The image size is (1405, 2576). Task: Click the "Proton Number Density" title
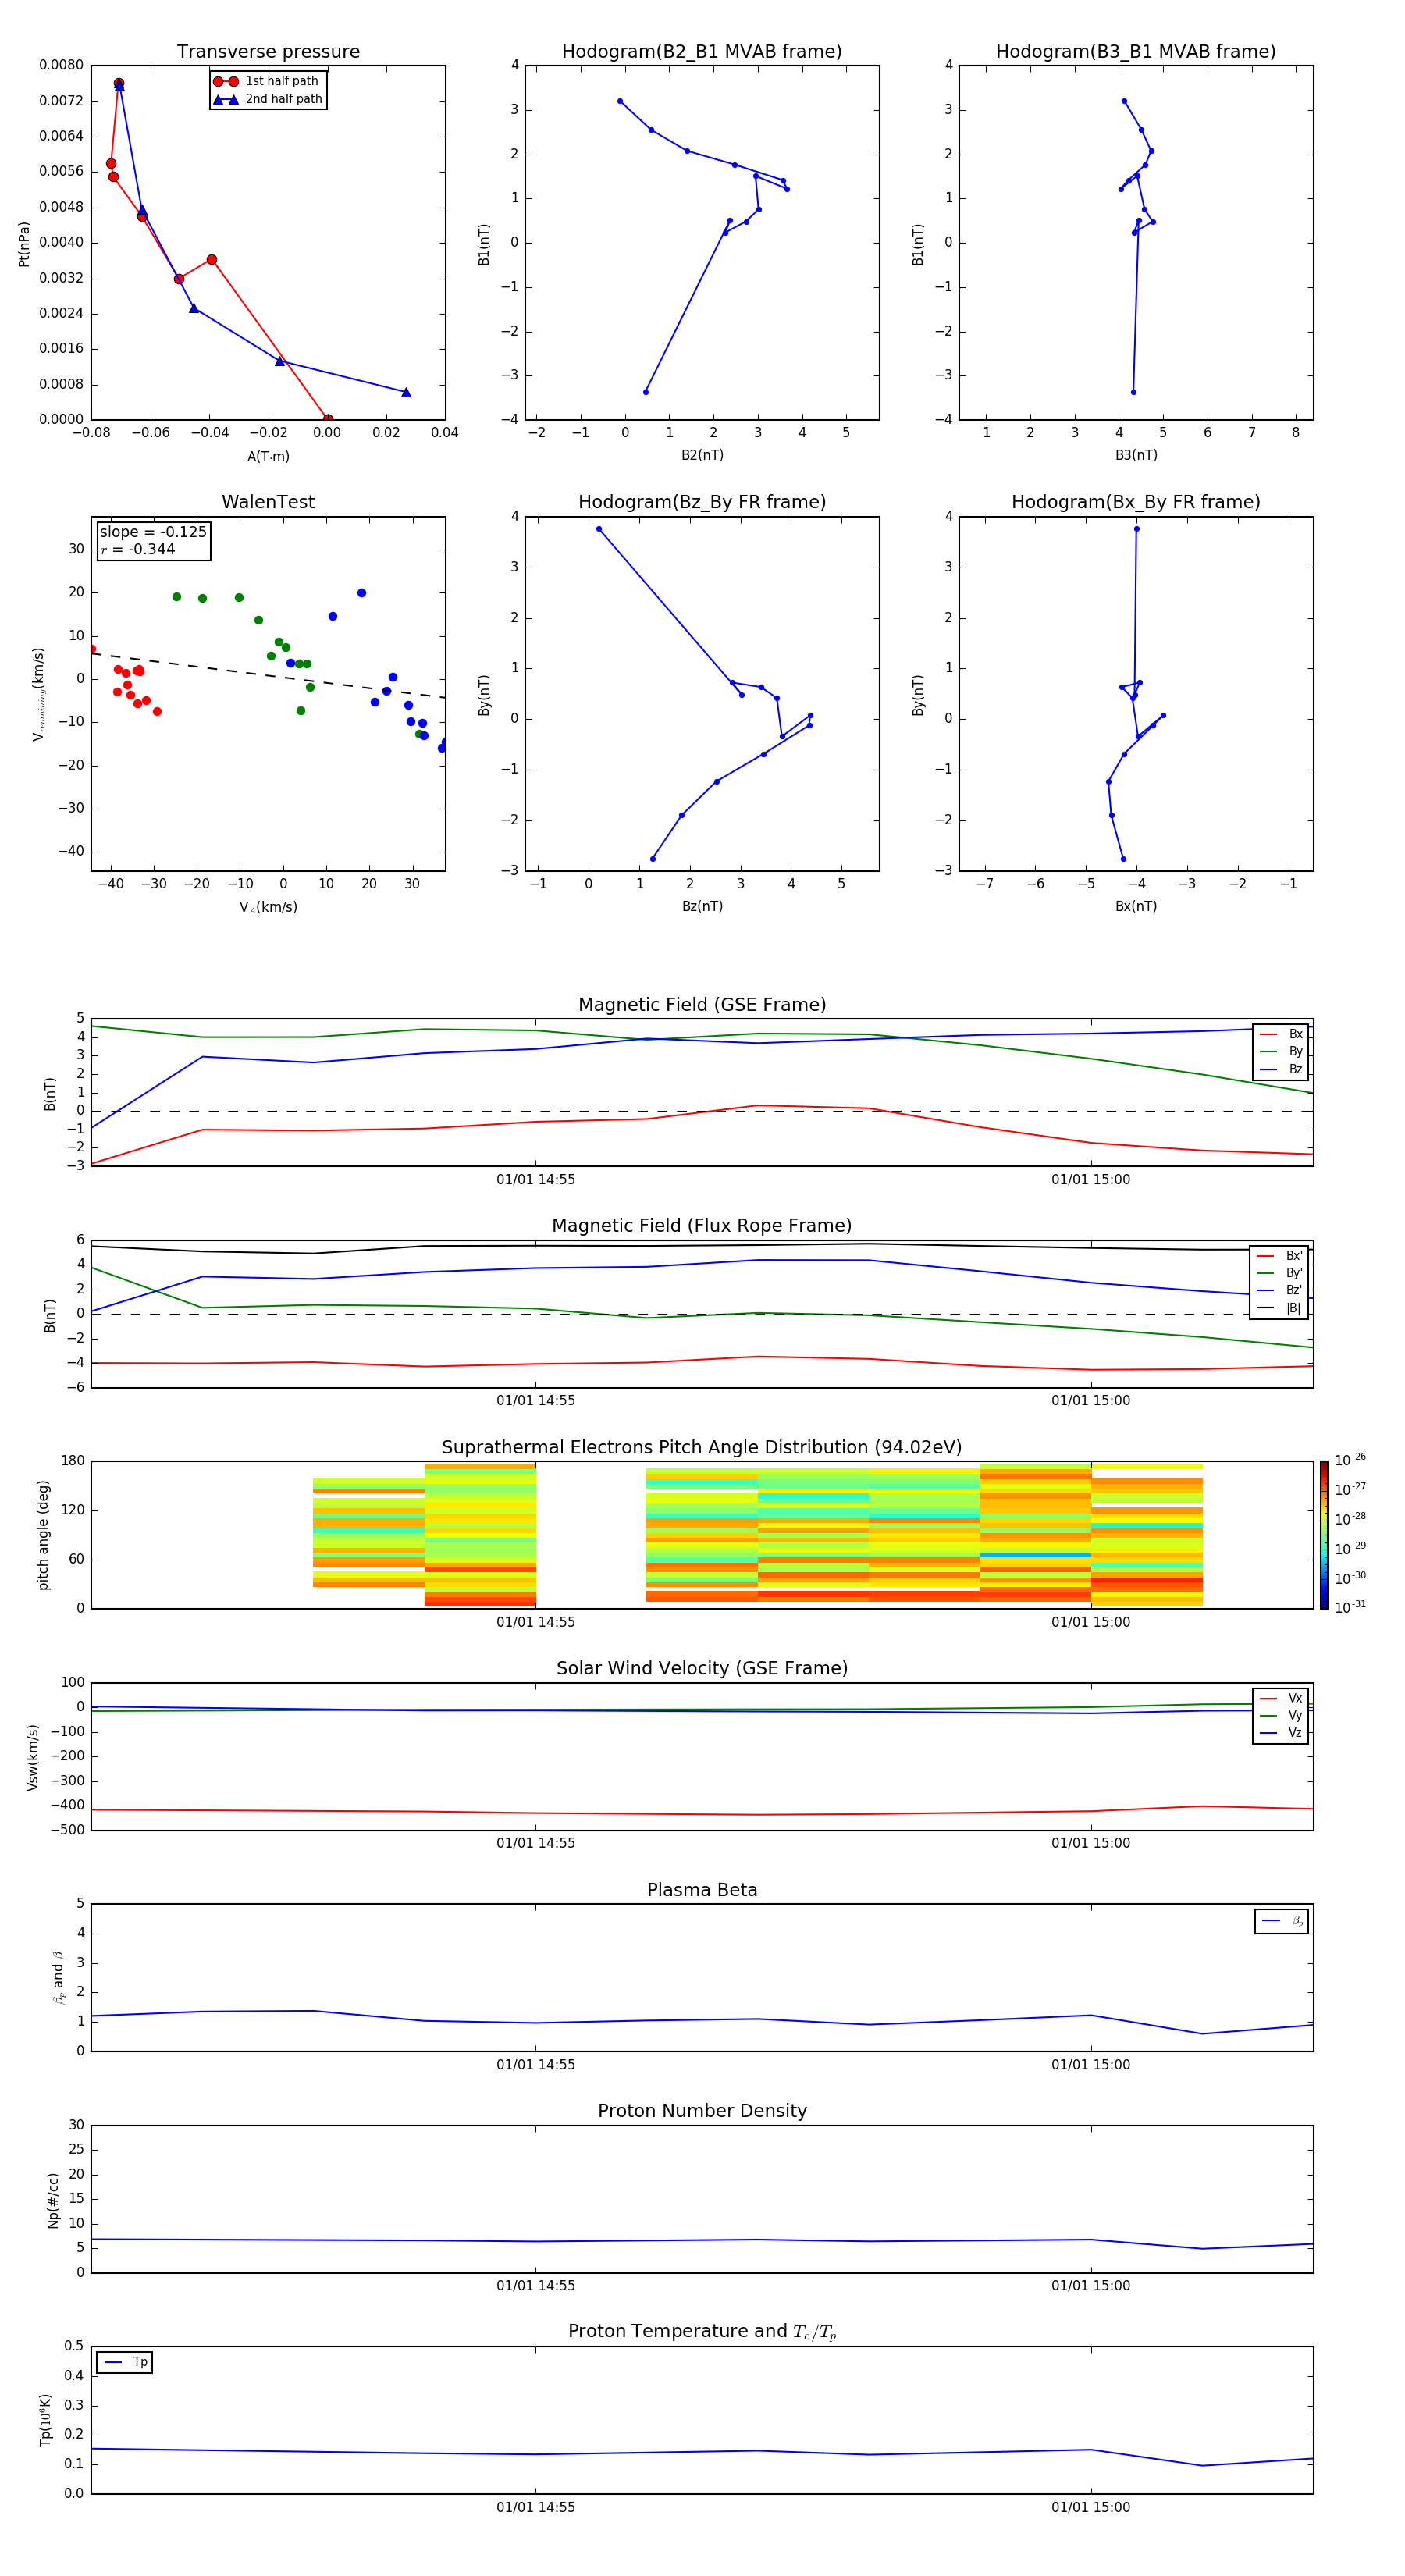[702, 2111]
